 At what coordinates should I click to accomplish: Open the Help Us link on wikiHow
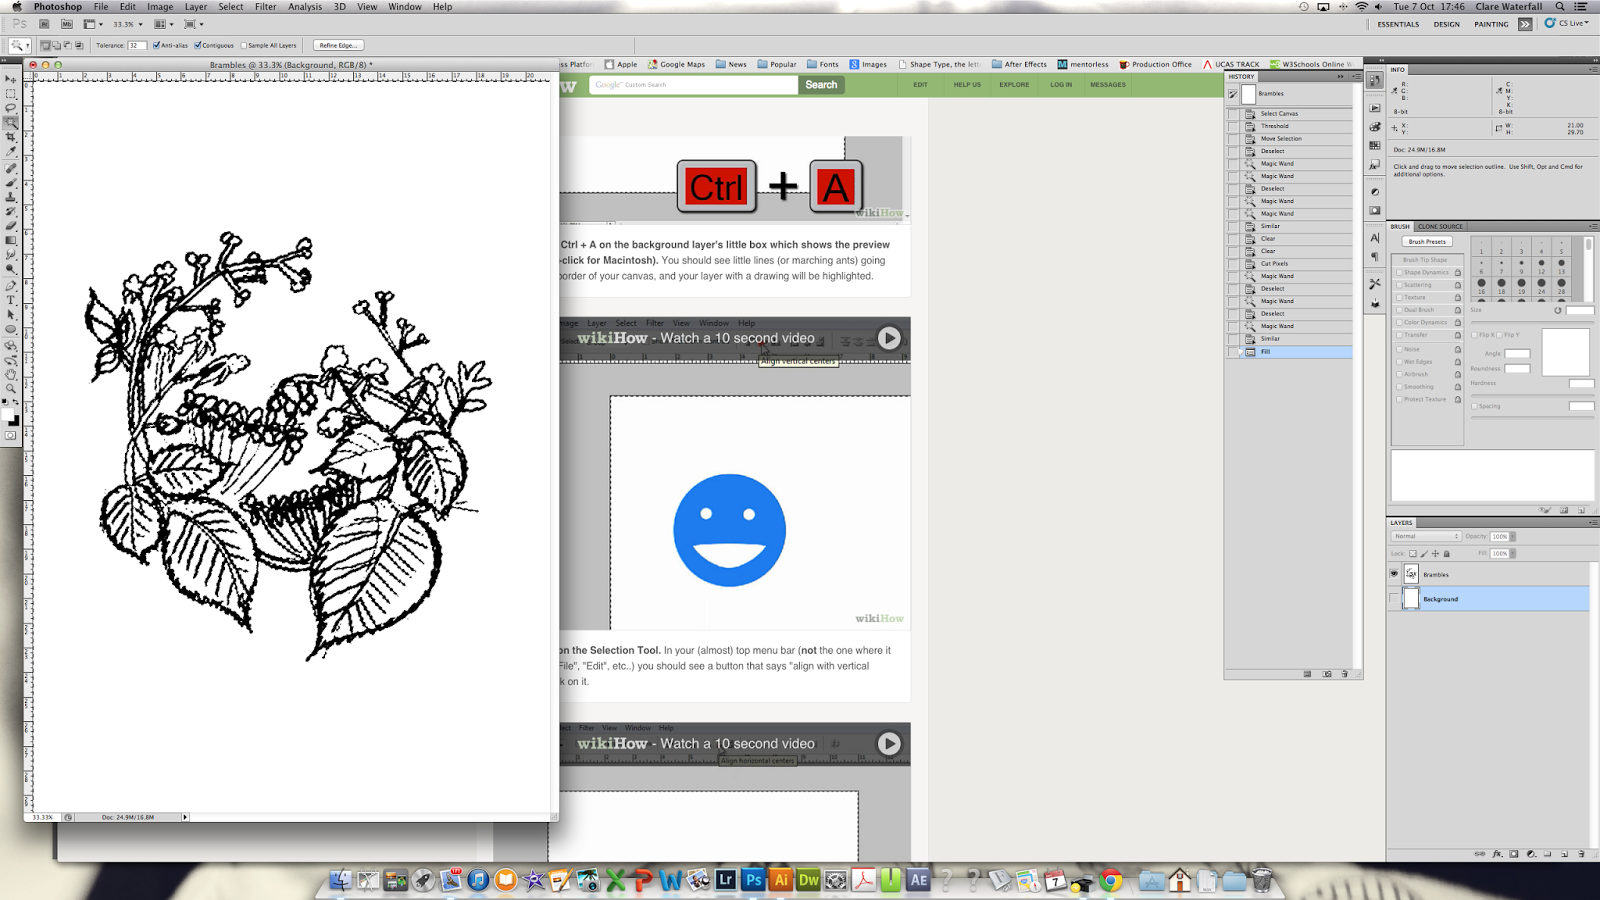tap(967, 85)
